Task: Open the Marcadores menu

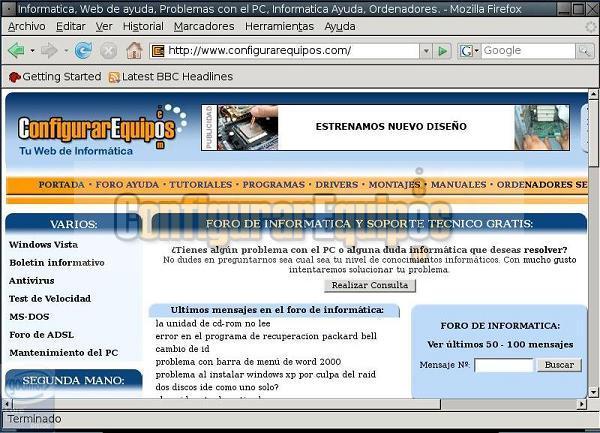Action: point(204,26)
